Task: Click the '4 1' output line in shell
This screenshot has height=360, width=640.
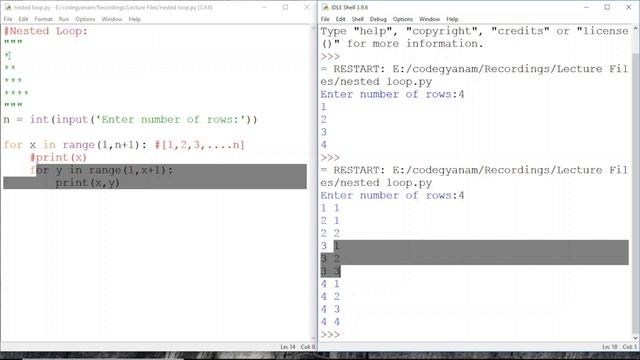Action: pyautogui.click(x=330, y=284)
